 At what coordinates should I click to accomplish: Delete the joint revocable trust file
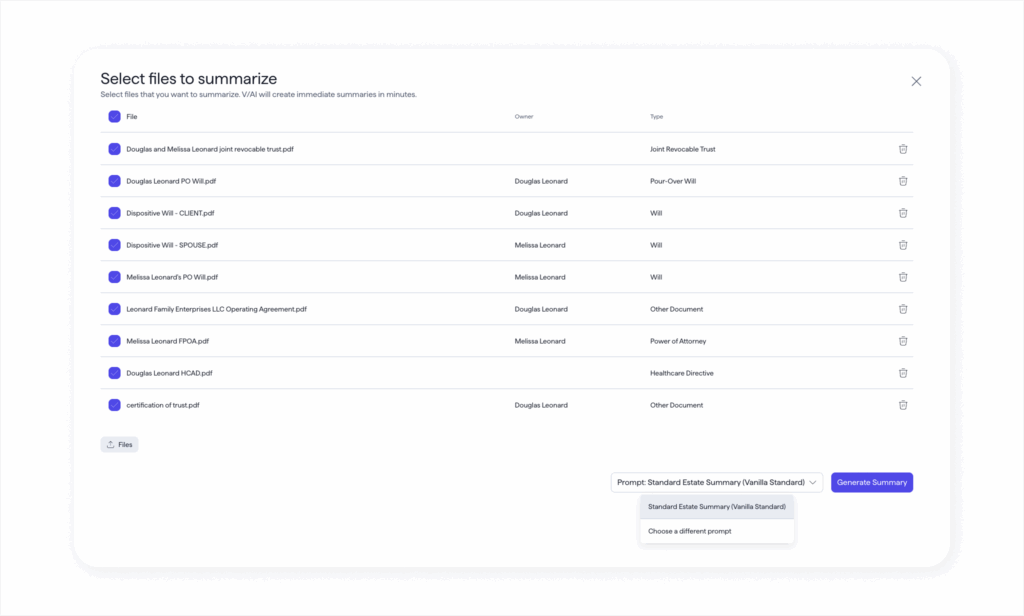pyautogui.click(x=903, y=149)
